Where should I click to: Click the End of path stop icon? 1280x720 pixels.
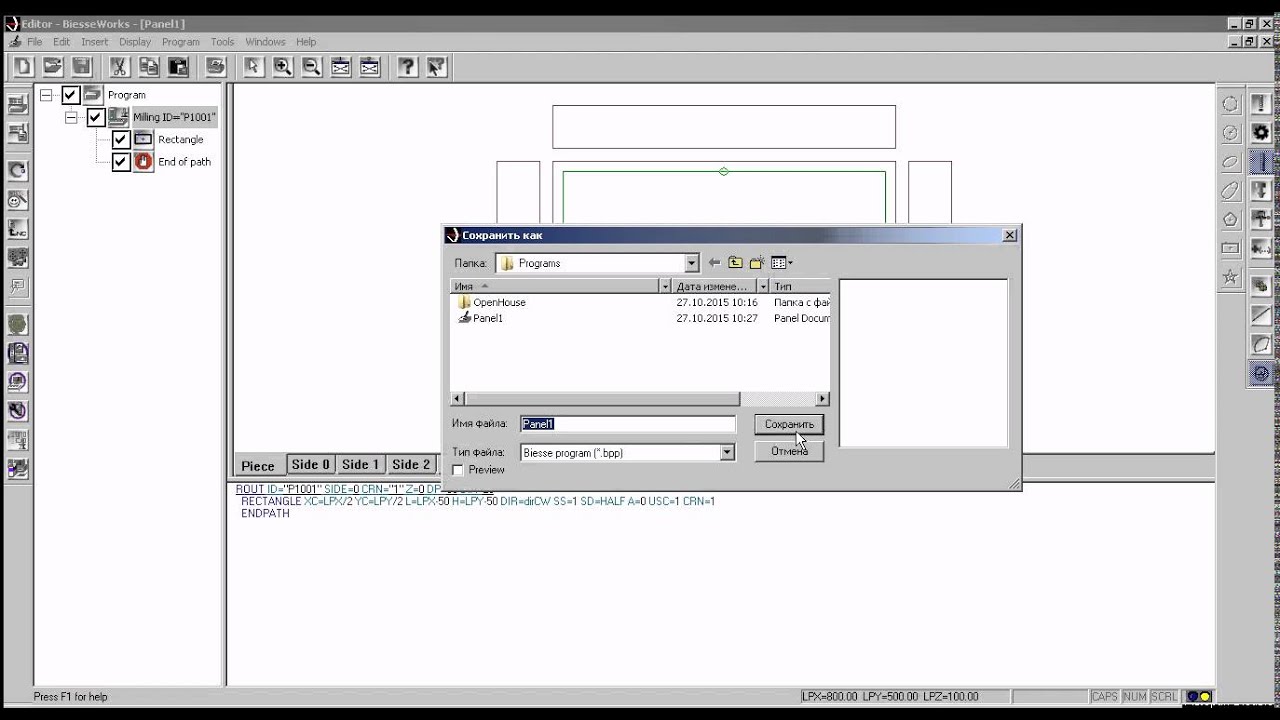coord(143,161)
